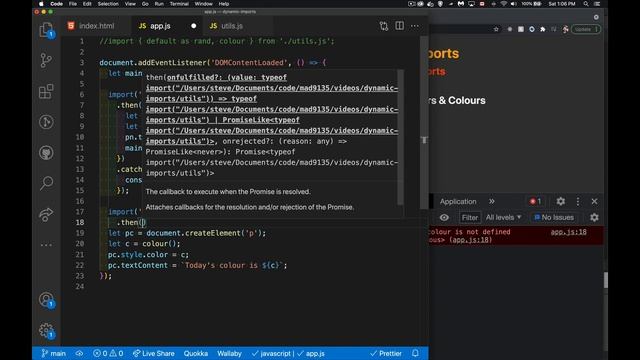Image resolution: width=640 pixels, height=360 pixels.
Task: Open the Run and Debug activity icon
Action: (46, 122)
